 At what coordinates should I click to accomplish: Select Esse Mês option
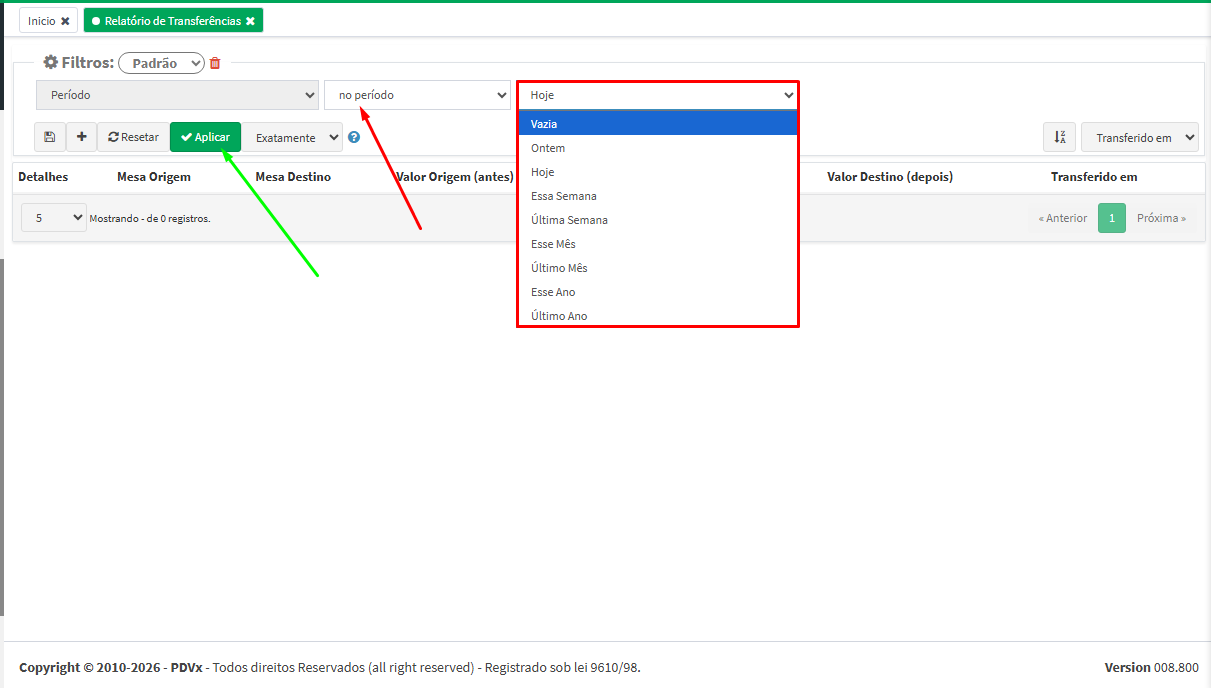tap(658, 244)
